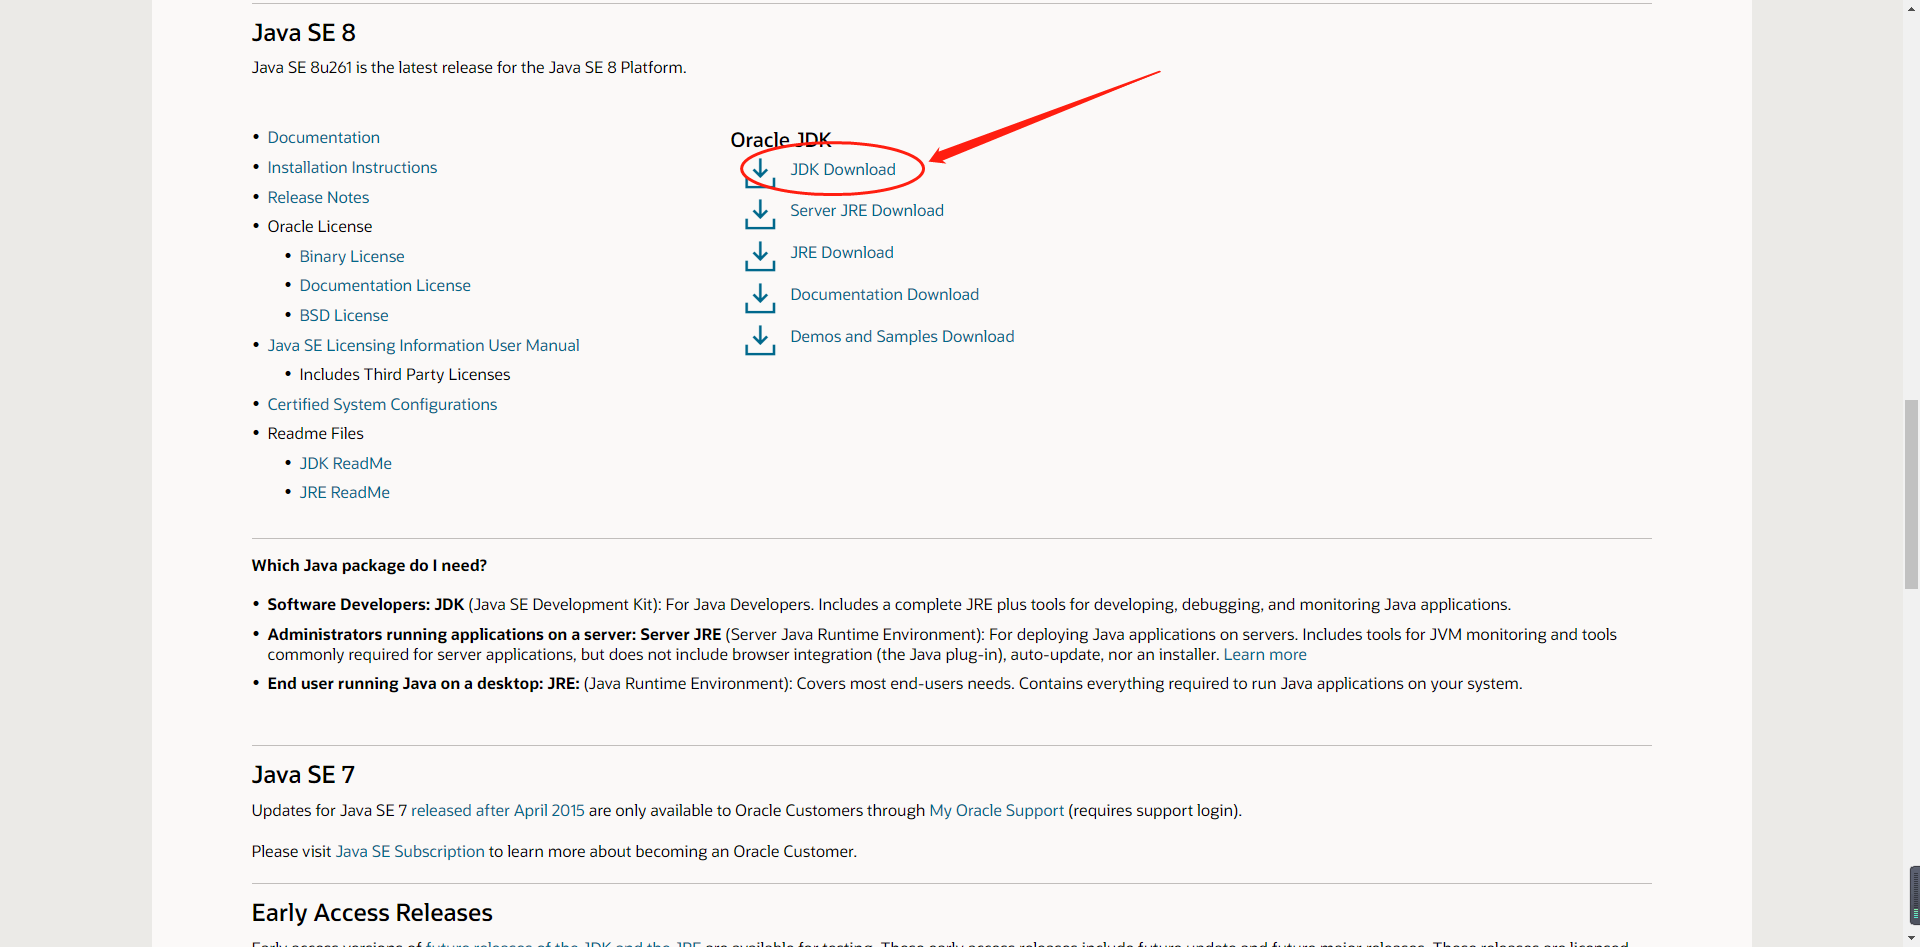Open the Documentation link in the Java SE 8 list
Screen dimensions: 1920x947
323,137
